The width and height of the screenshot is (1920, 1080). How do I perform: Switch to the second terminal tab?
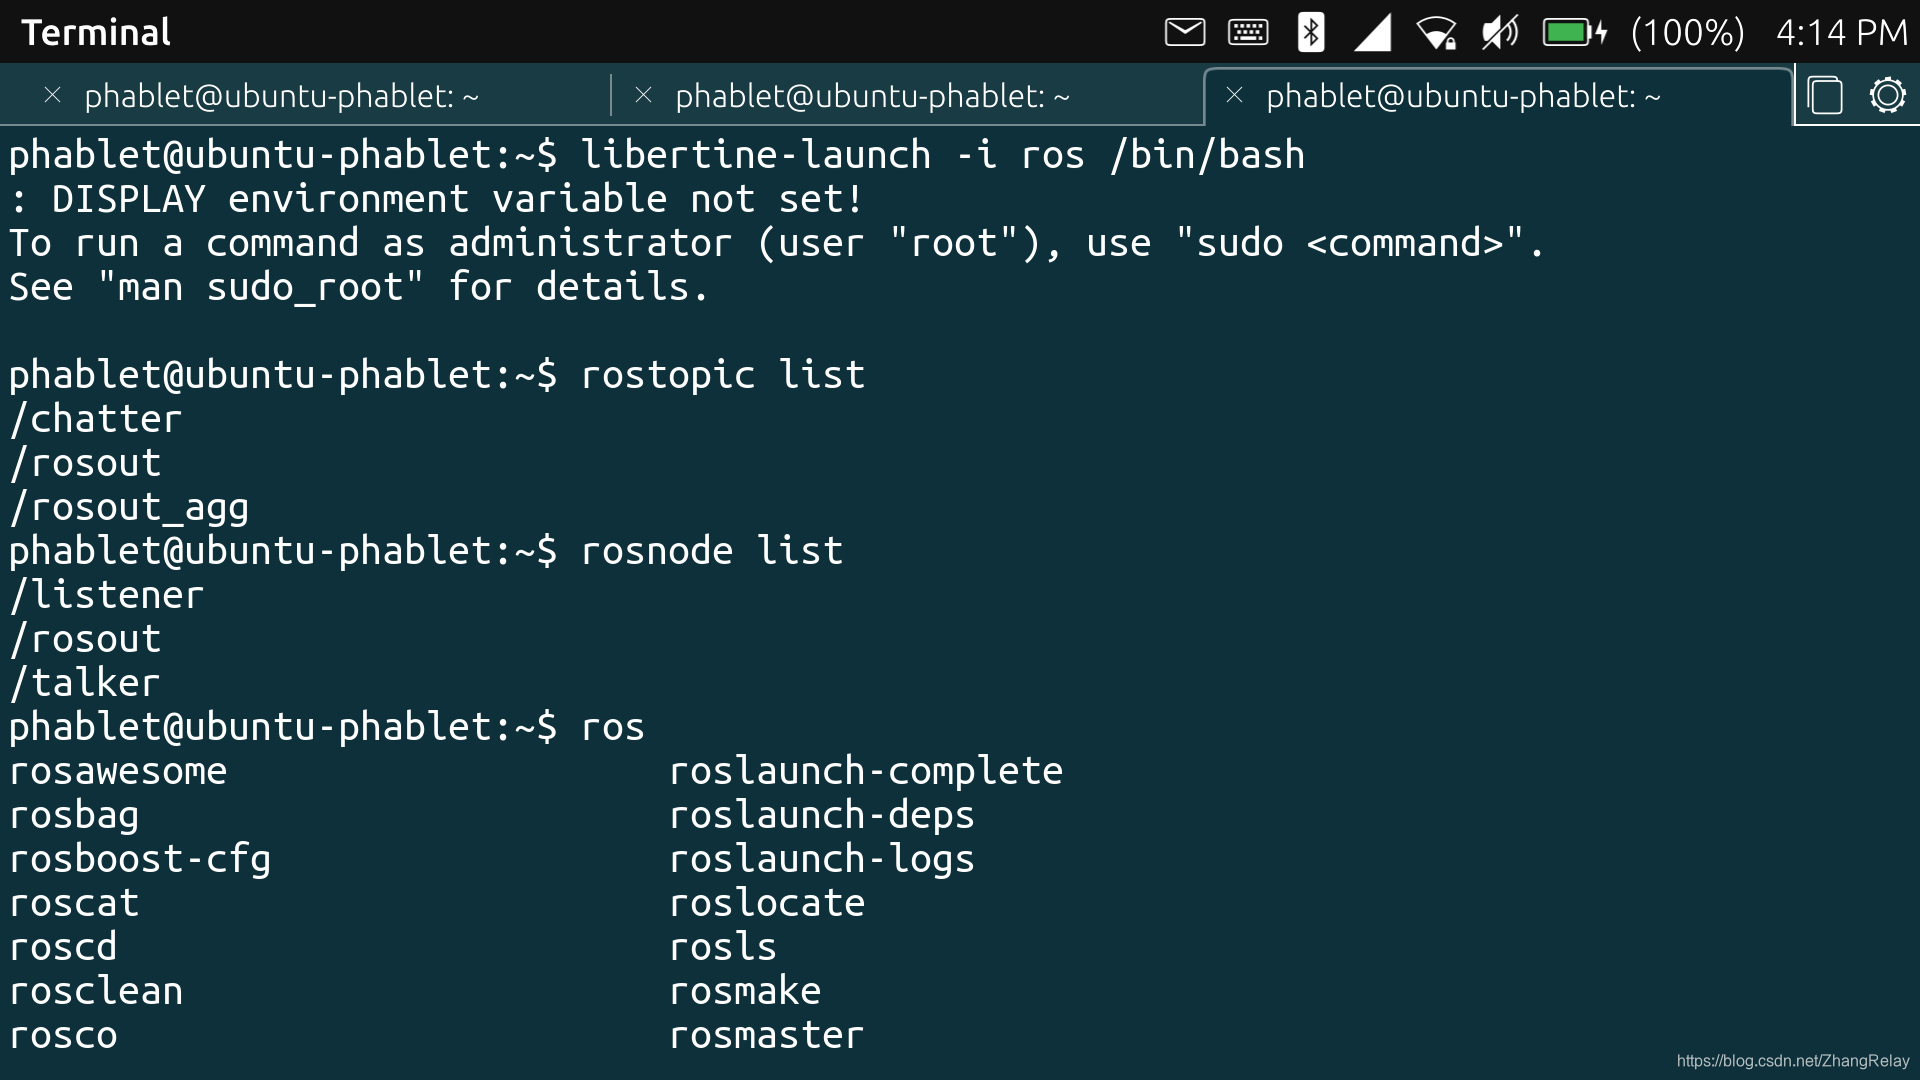point(872,96)
